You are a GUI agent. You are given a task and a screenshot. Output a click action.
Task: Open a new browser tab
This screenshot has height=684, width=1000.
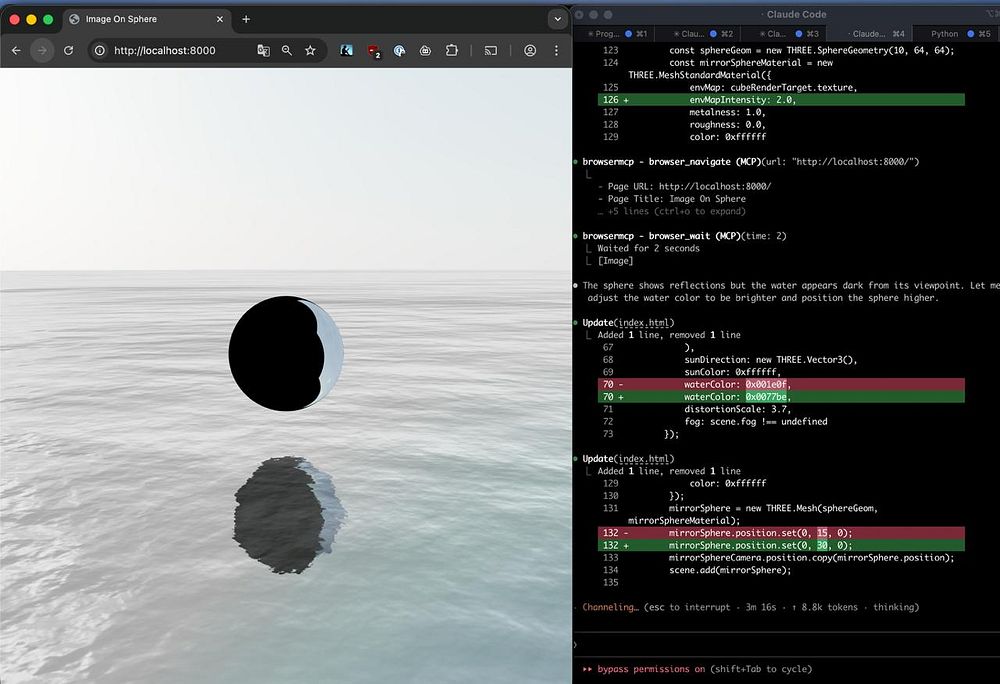click(246, 19)
